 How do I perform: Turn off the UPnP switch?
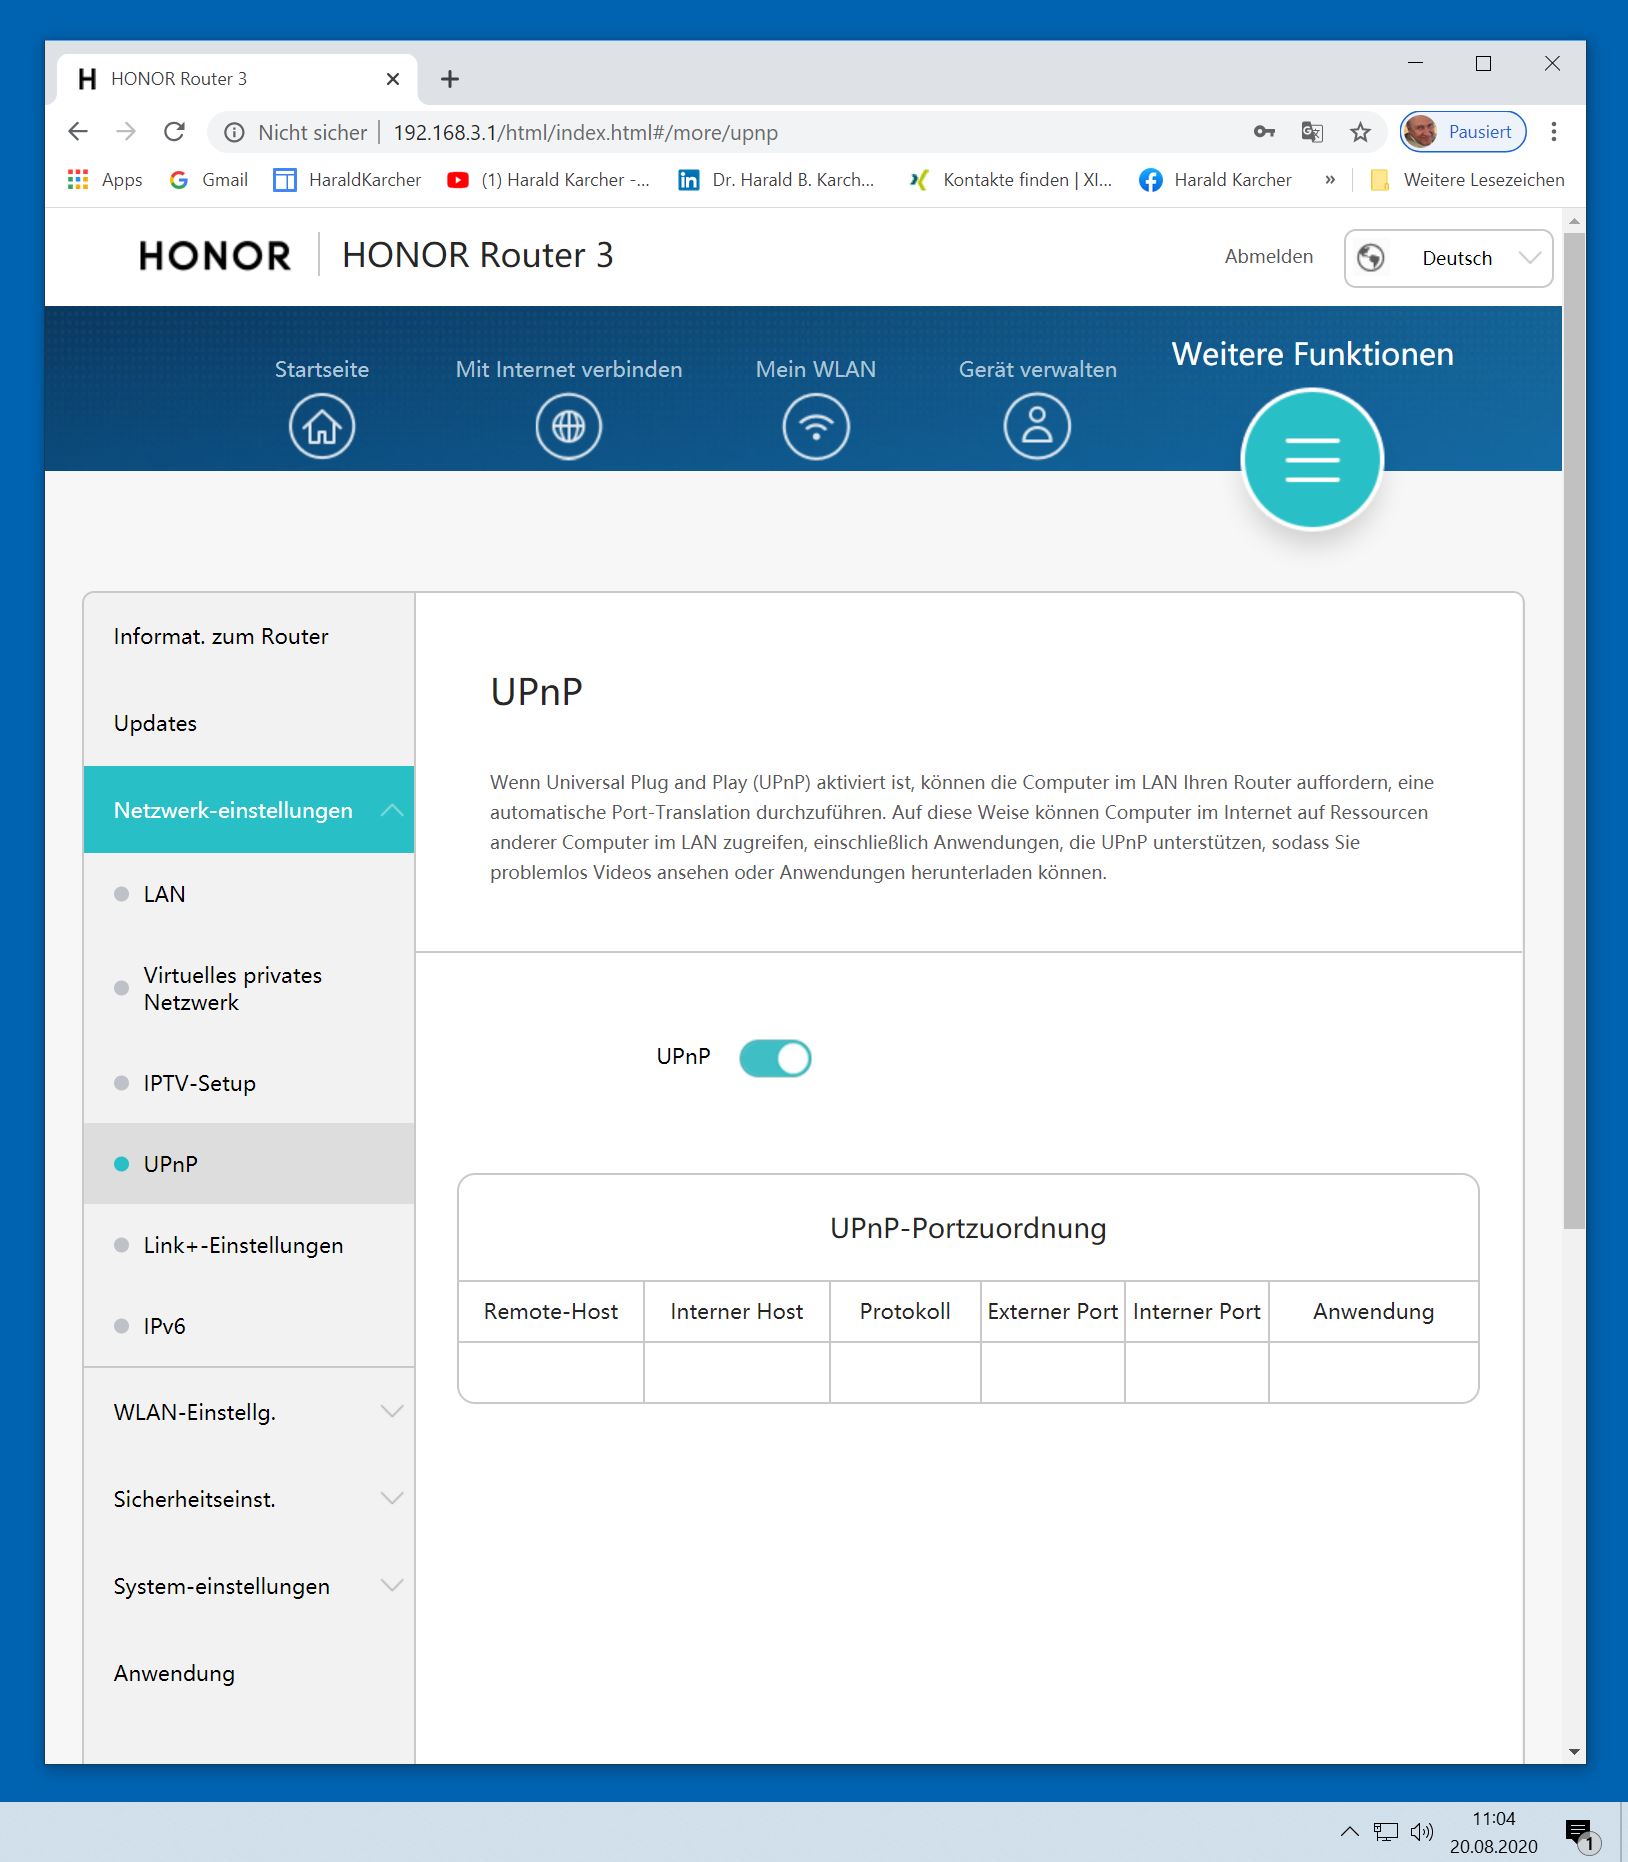click(775, 1058)
